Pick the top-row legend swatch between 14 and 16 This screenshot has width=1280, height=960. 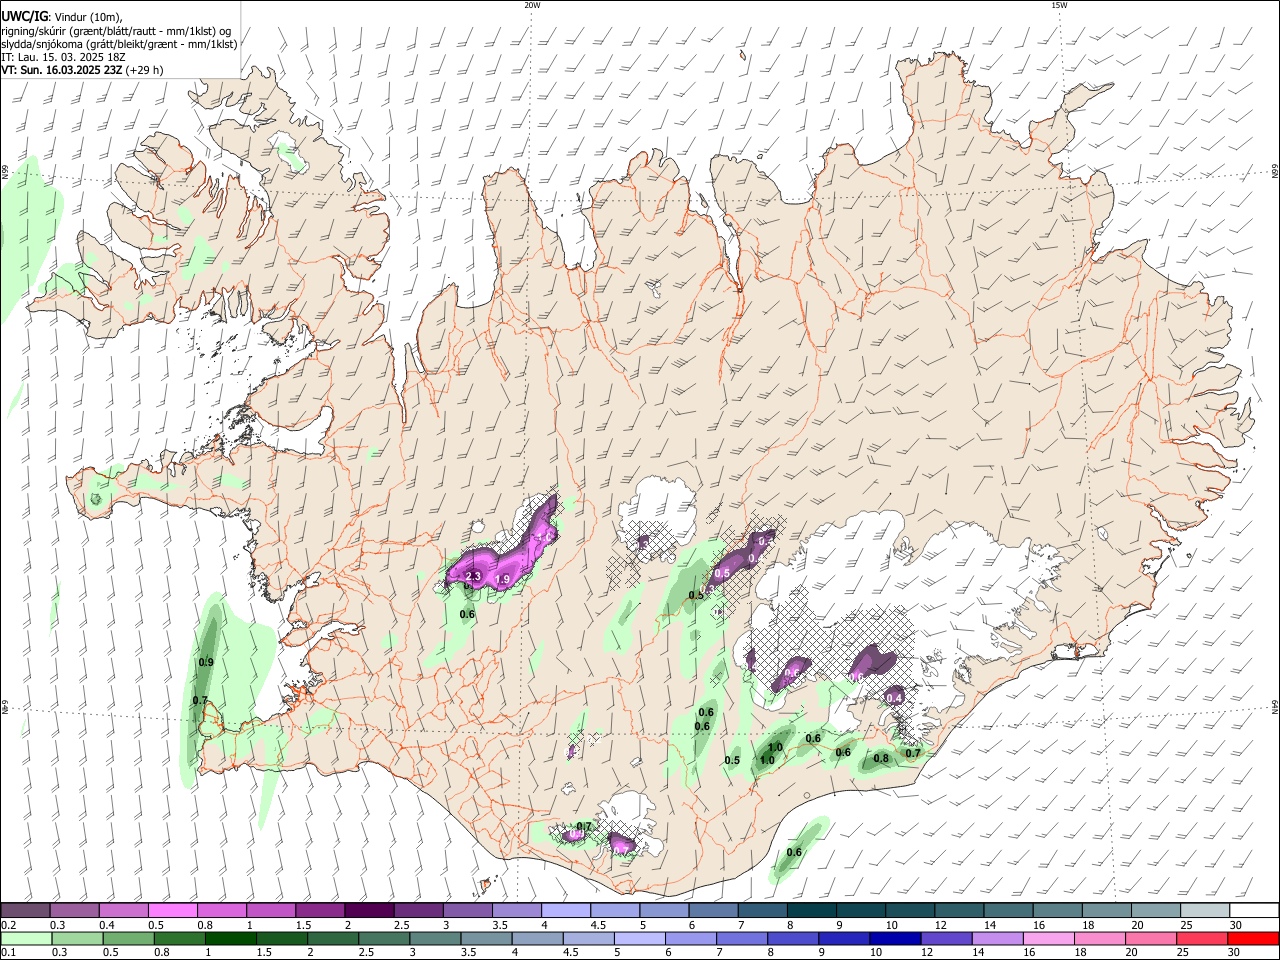click(x=1007, y=911)
